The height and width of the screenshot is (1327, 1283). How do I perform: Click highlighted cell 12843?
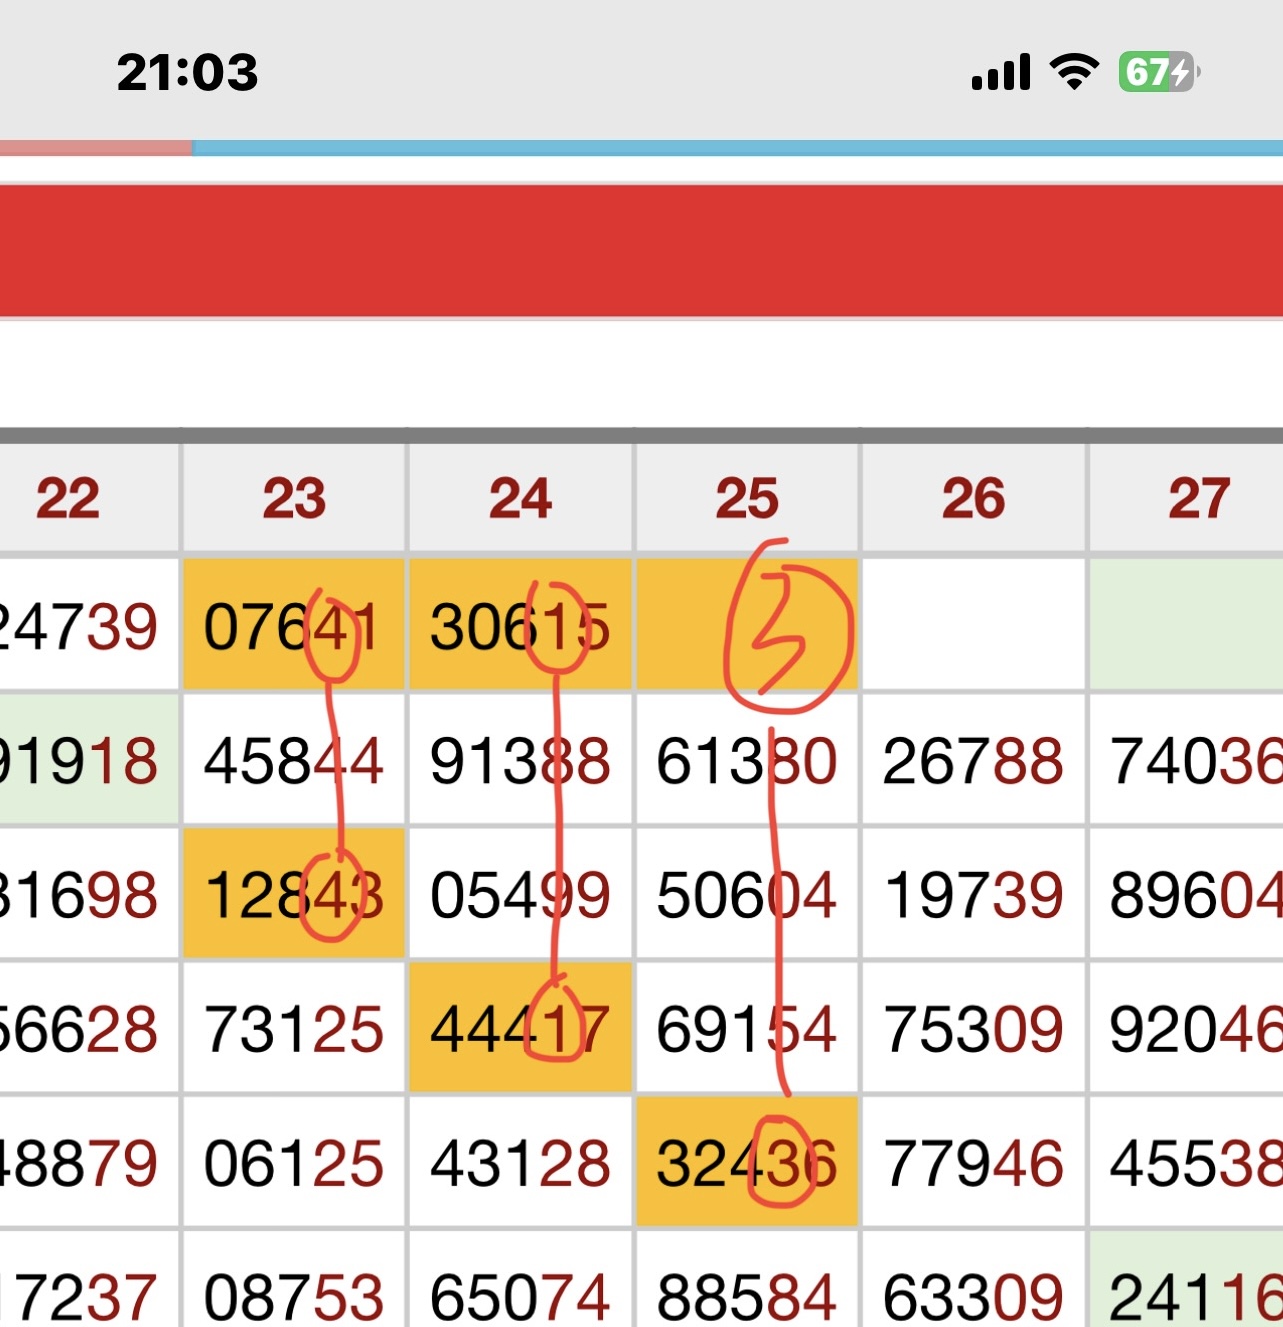pos(292,894)
